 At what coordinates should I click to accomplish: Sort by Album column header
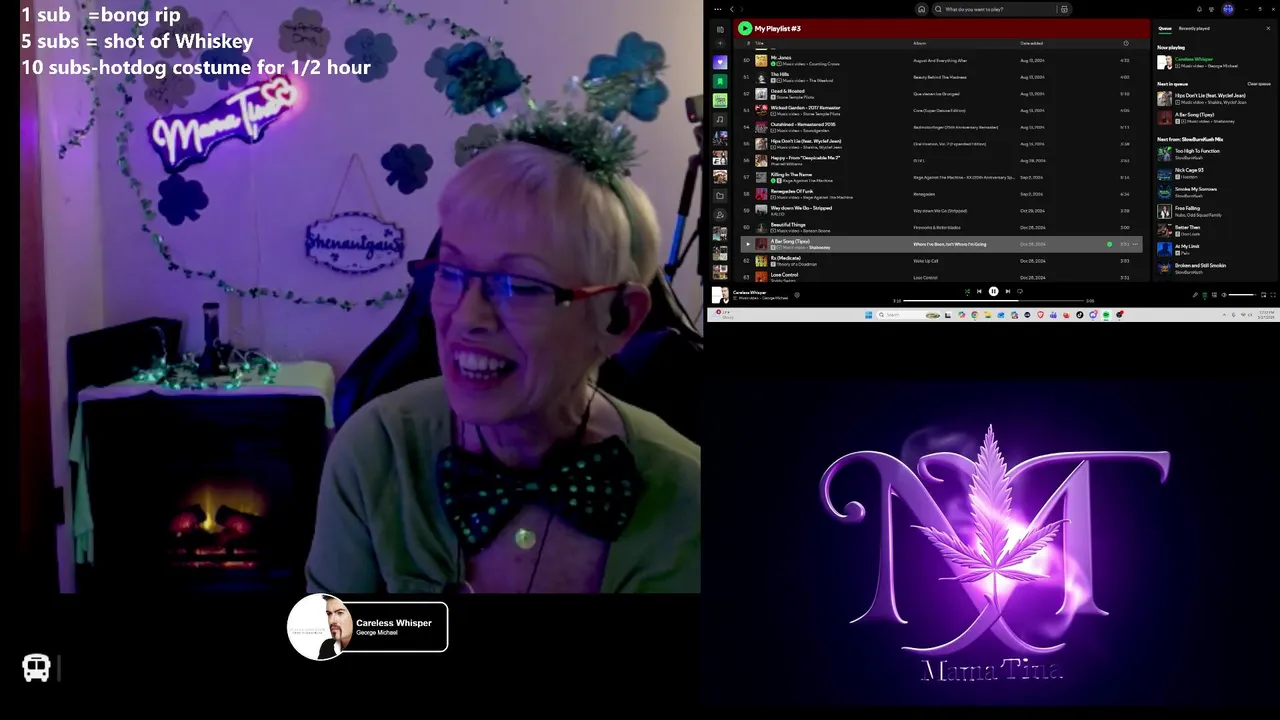pos(919,43)
